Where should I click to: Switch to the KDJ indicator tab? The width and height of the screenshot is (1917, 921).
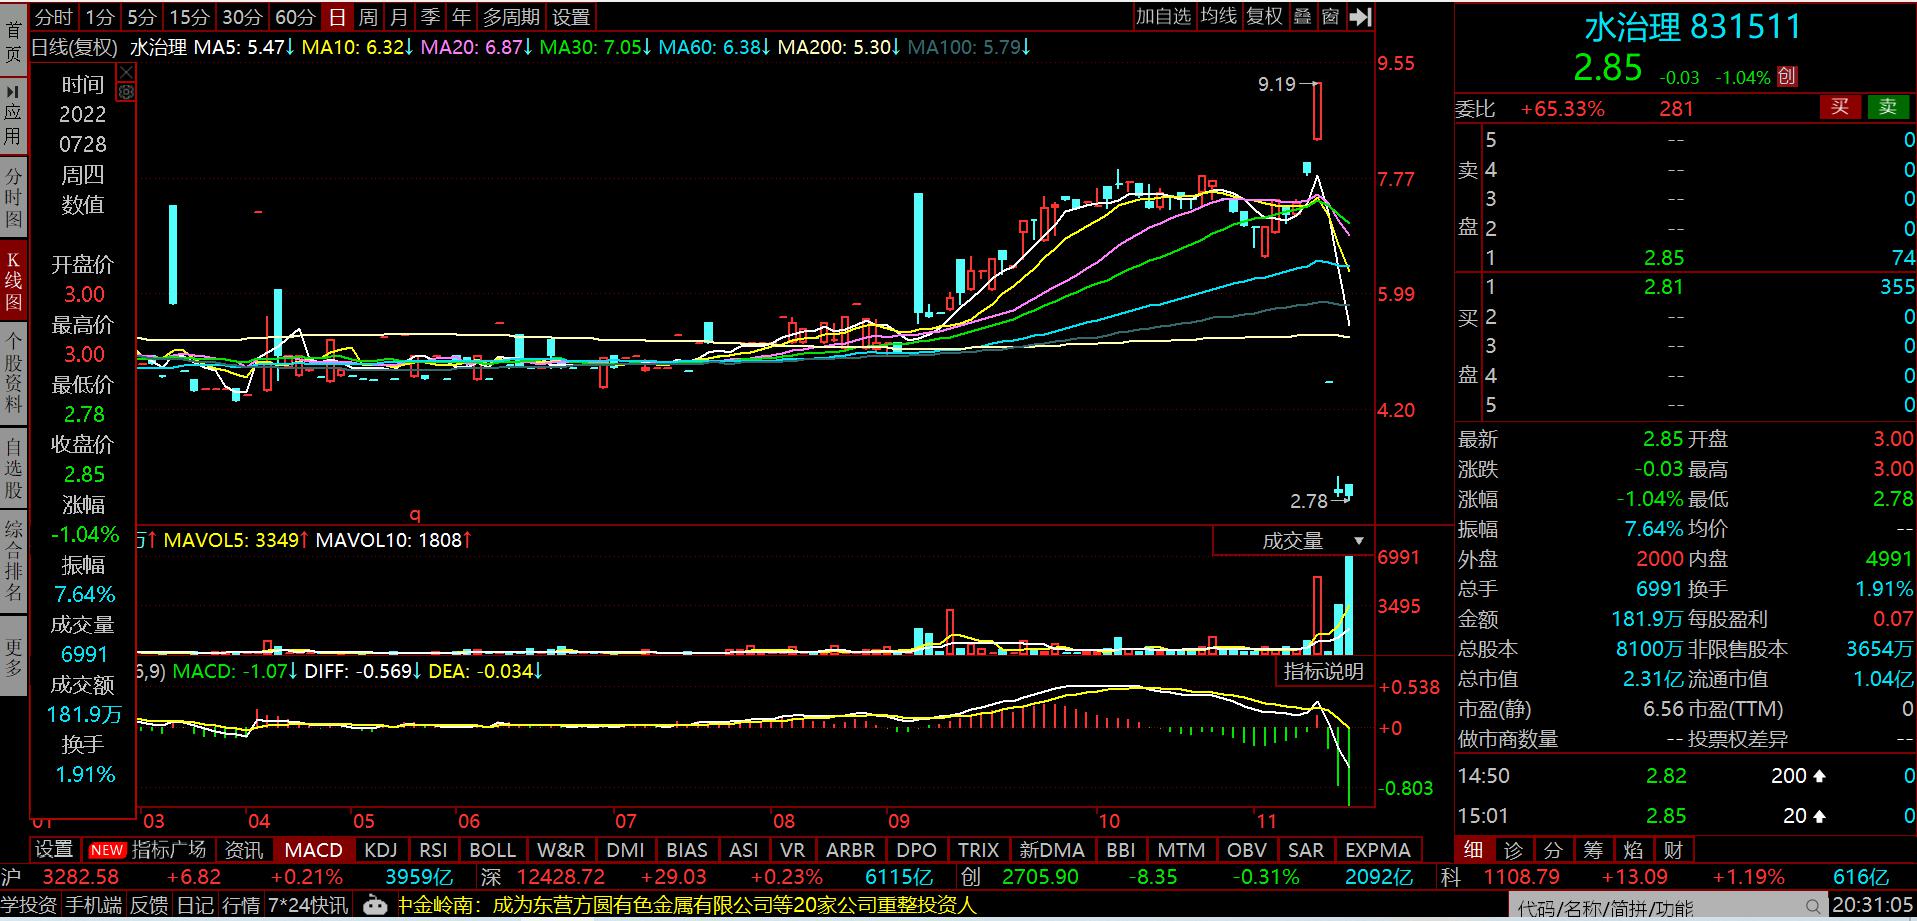click(380, 850)
